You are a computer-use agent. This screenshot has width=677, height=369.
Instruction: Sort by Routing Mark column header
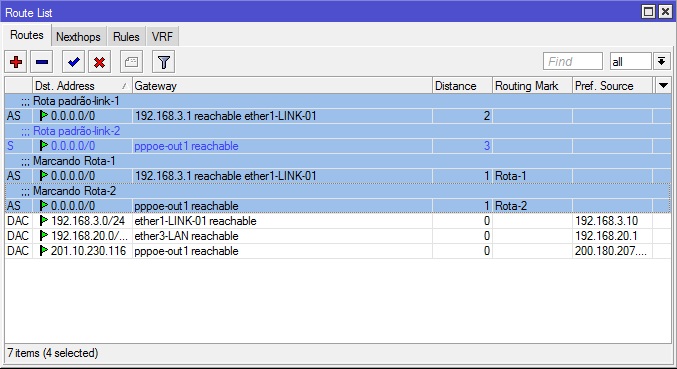click(x=532, y=85)
